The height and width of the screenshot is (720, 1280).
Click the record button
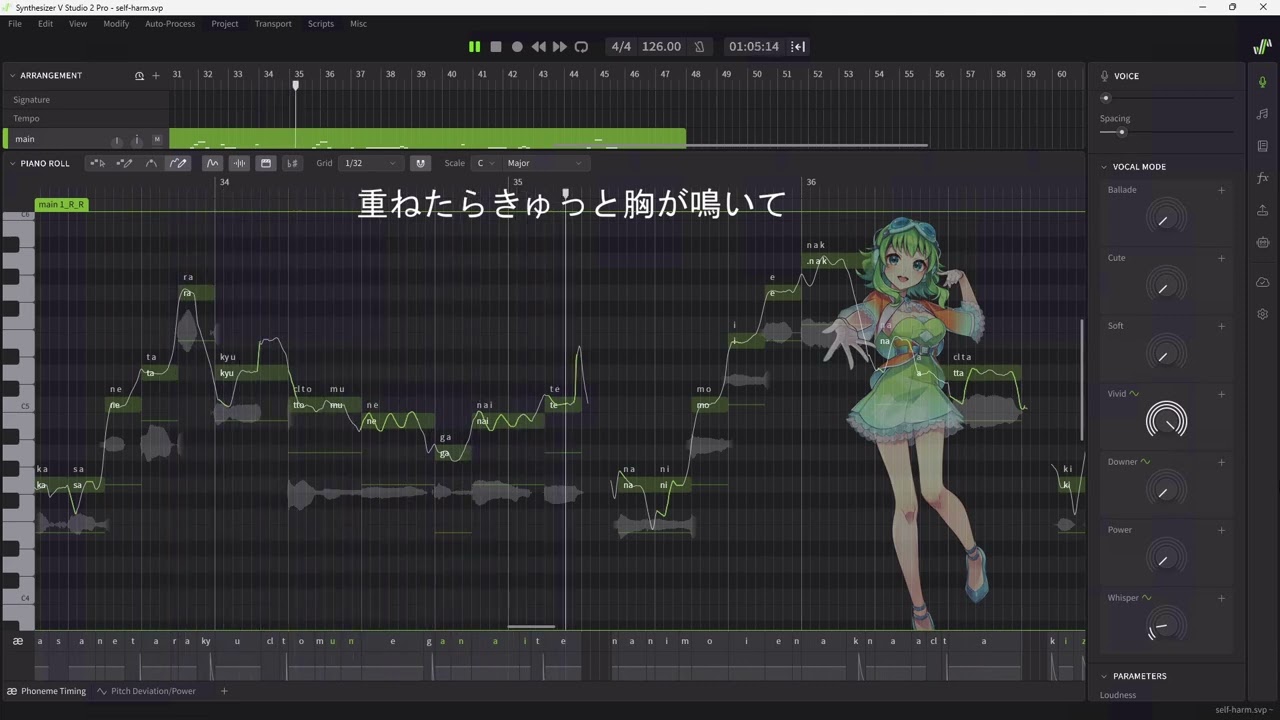tap(517, 47)
